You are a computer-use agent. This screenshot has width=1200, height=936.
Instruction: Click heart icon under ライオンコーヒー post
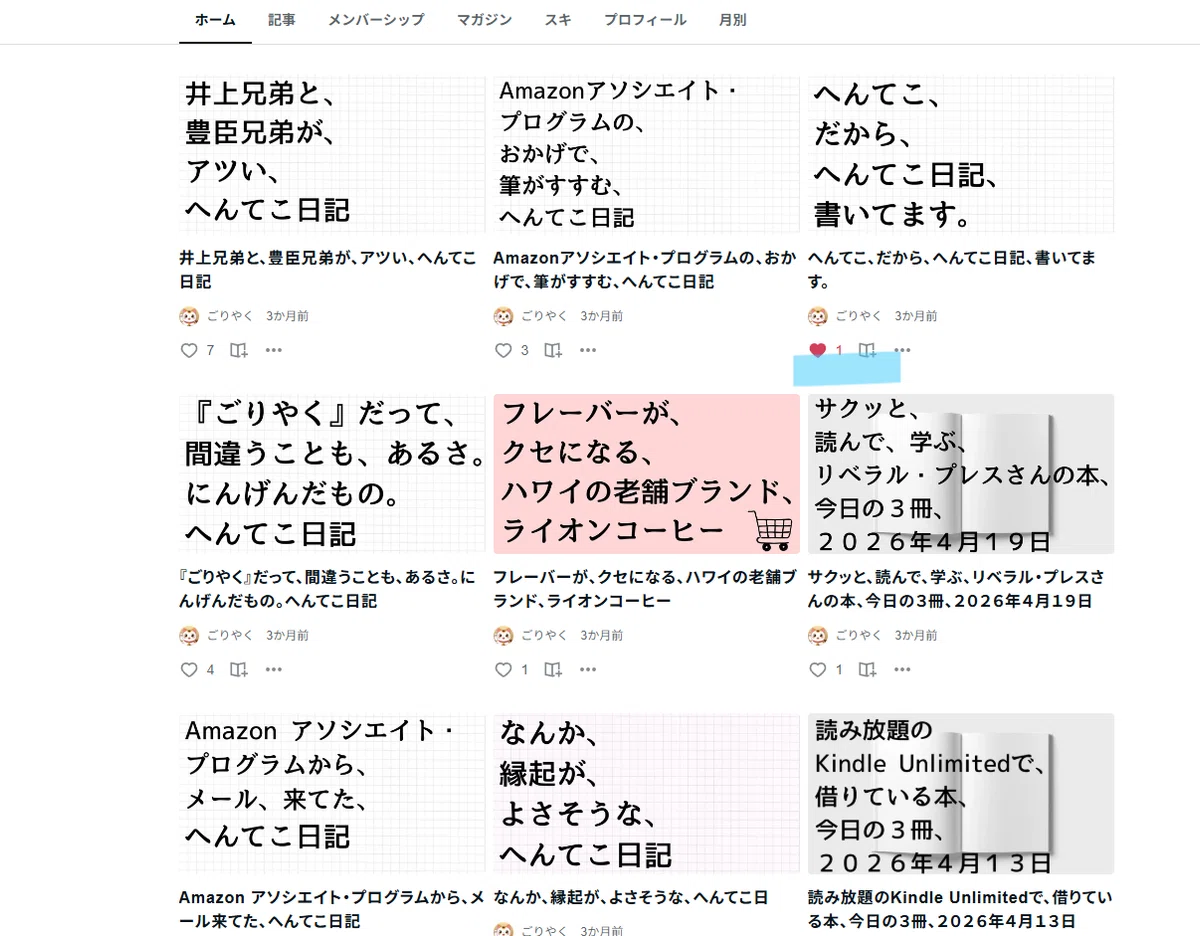[503, 670]
